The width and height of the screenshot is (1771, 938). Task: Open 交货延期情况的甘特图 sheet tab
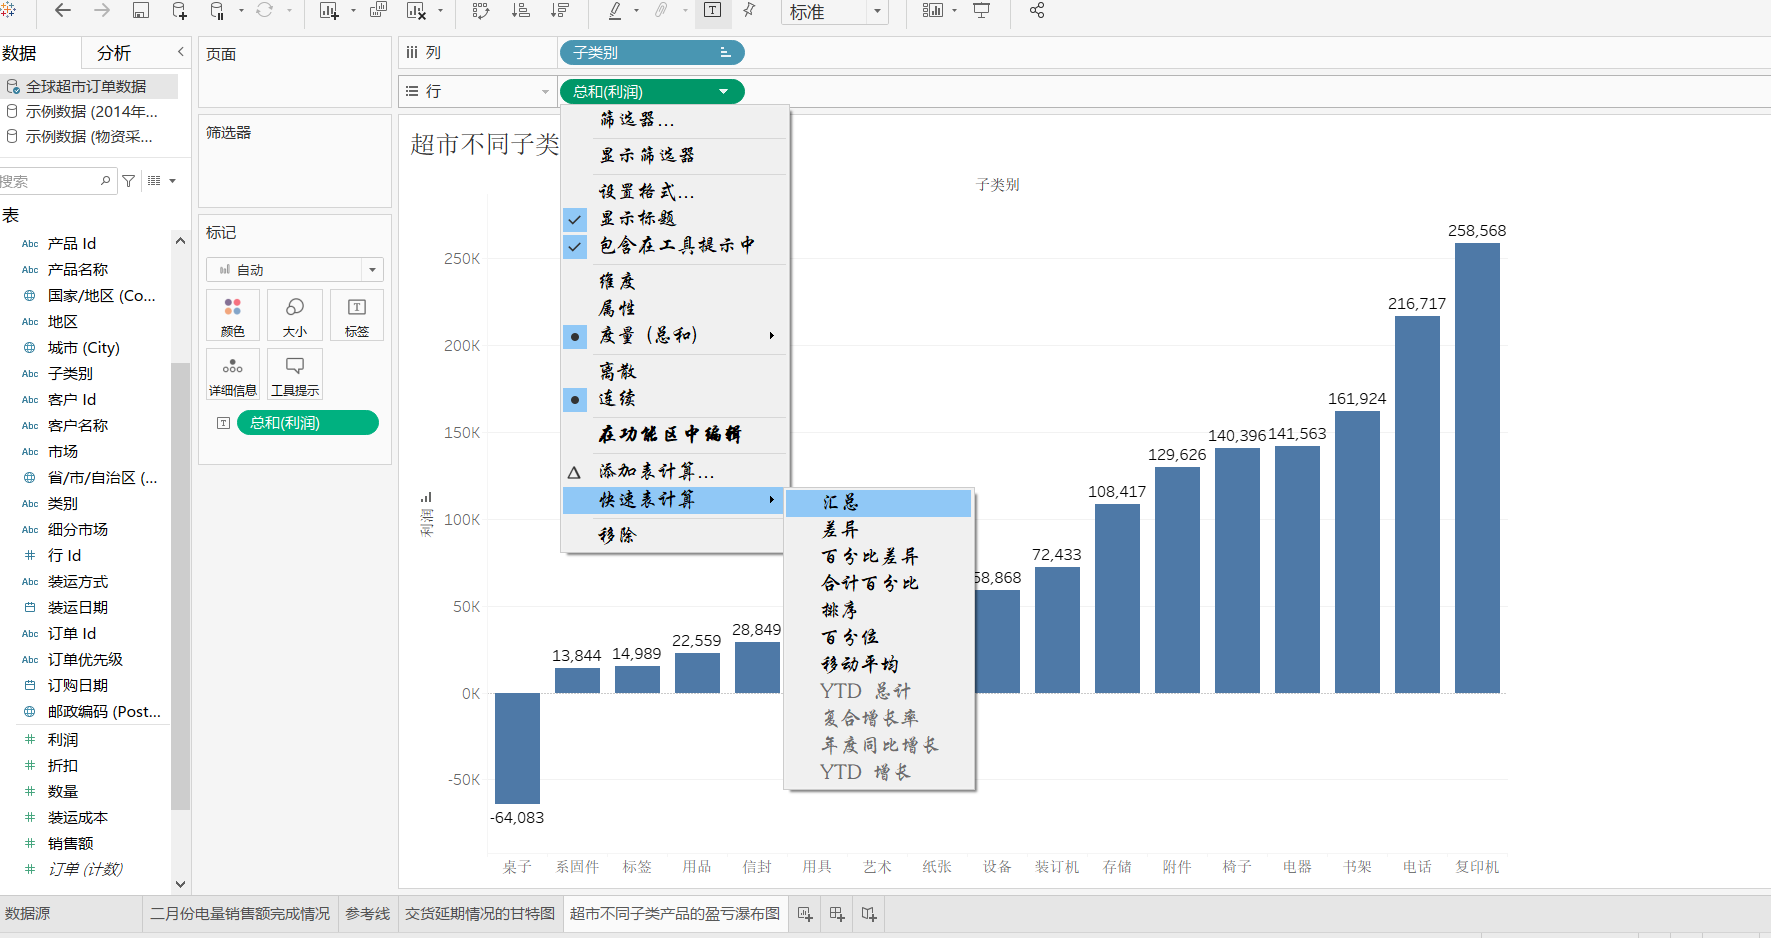coord(480,914)
